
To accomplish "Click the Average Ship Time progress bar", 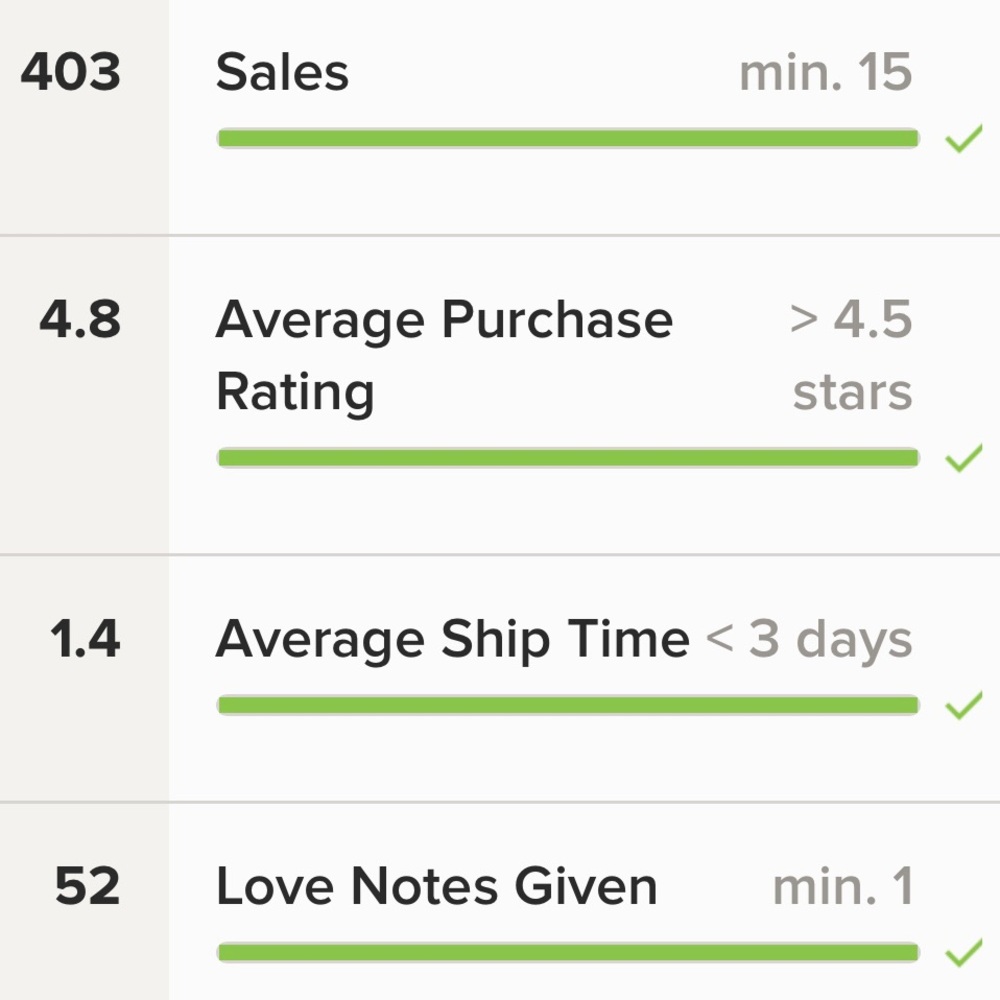I will point(567,705).
